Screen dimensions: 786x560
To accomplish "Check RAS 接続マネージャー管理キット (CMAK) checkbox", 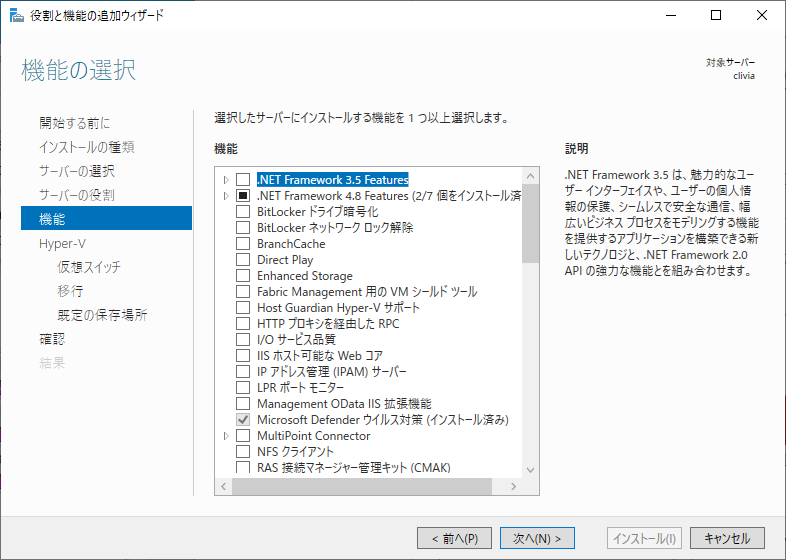I will (x=243, y=467).
